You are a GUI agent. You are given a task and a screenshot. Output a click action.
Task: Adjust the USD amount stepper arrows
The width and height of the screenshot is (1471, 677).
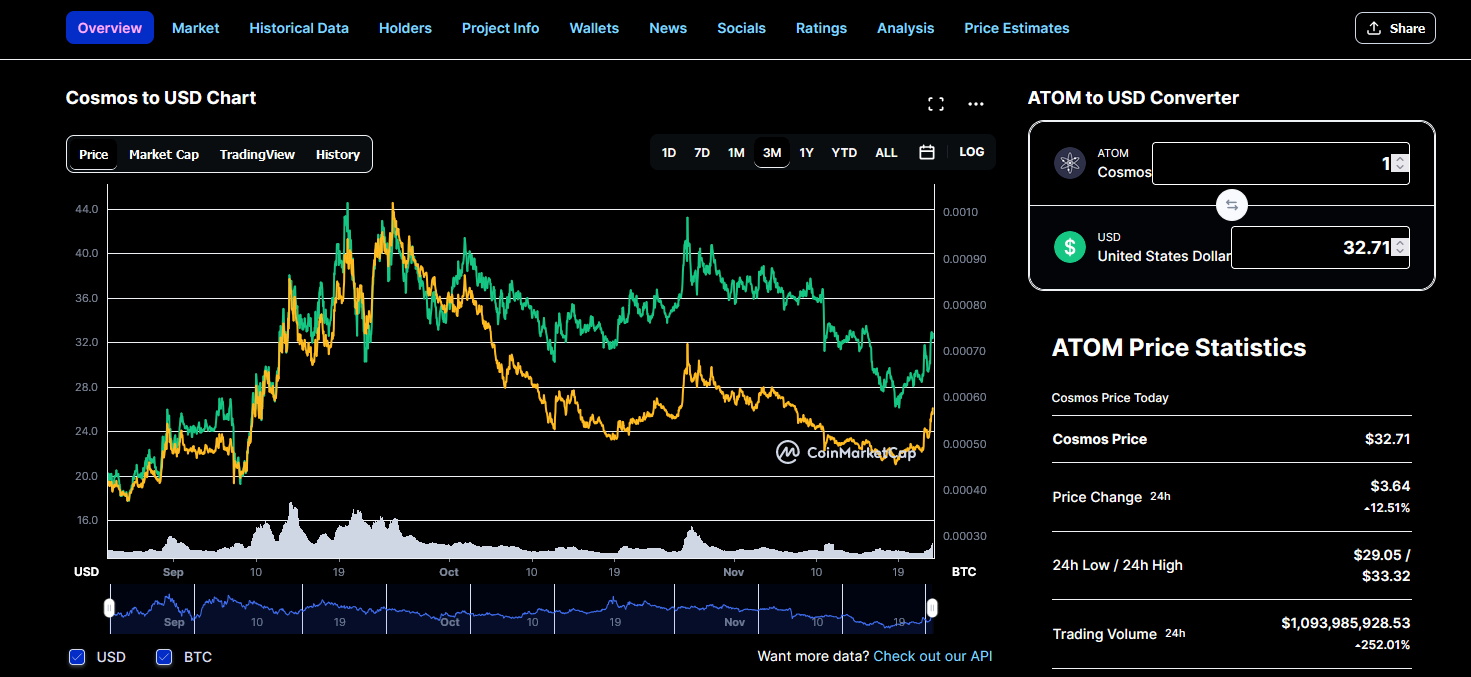(x=1400, y=247)
